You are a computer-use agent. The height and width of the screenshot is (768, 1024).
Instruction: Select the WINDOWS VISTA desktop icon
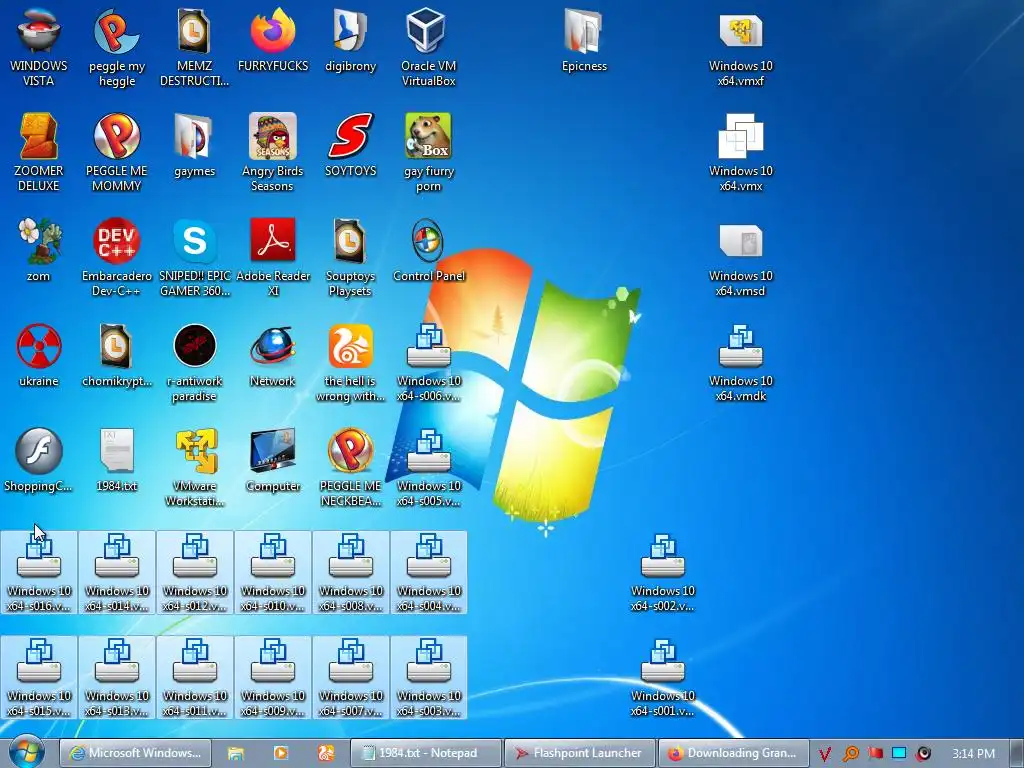[39, 47]
